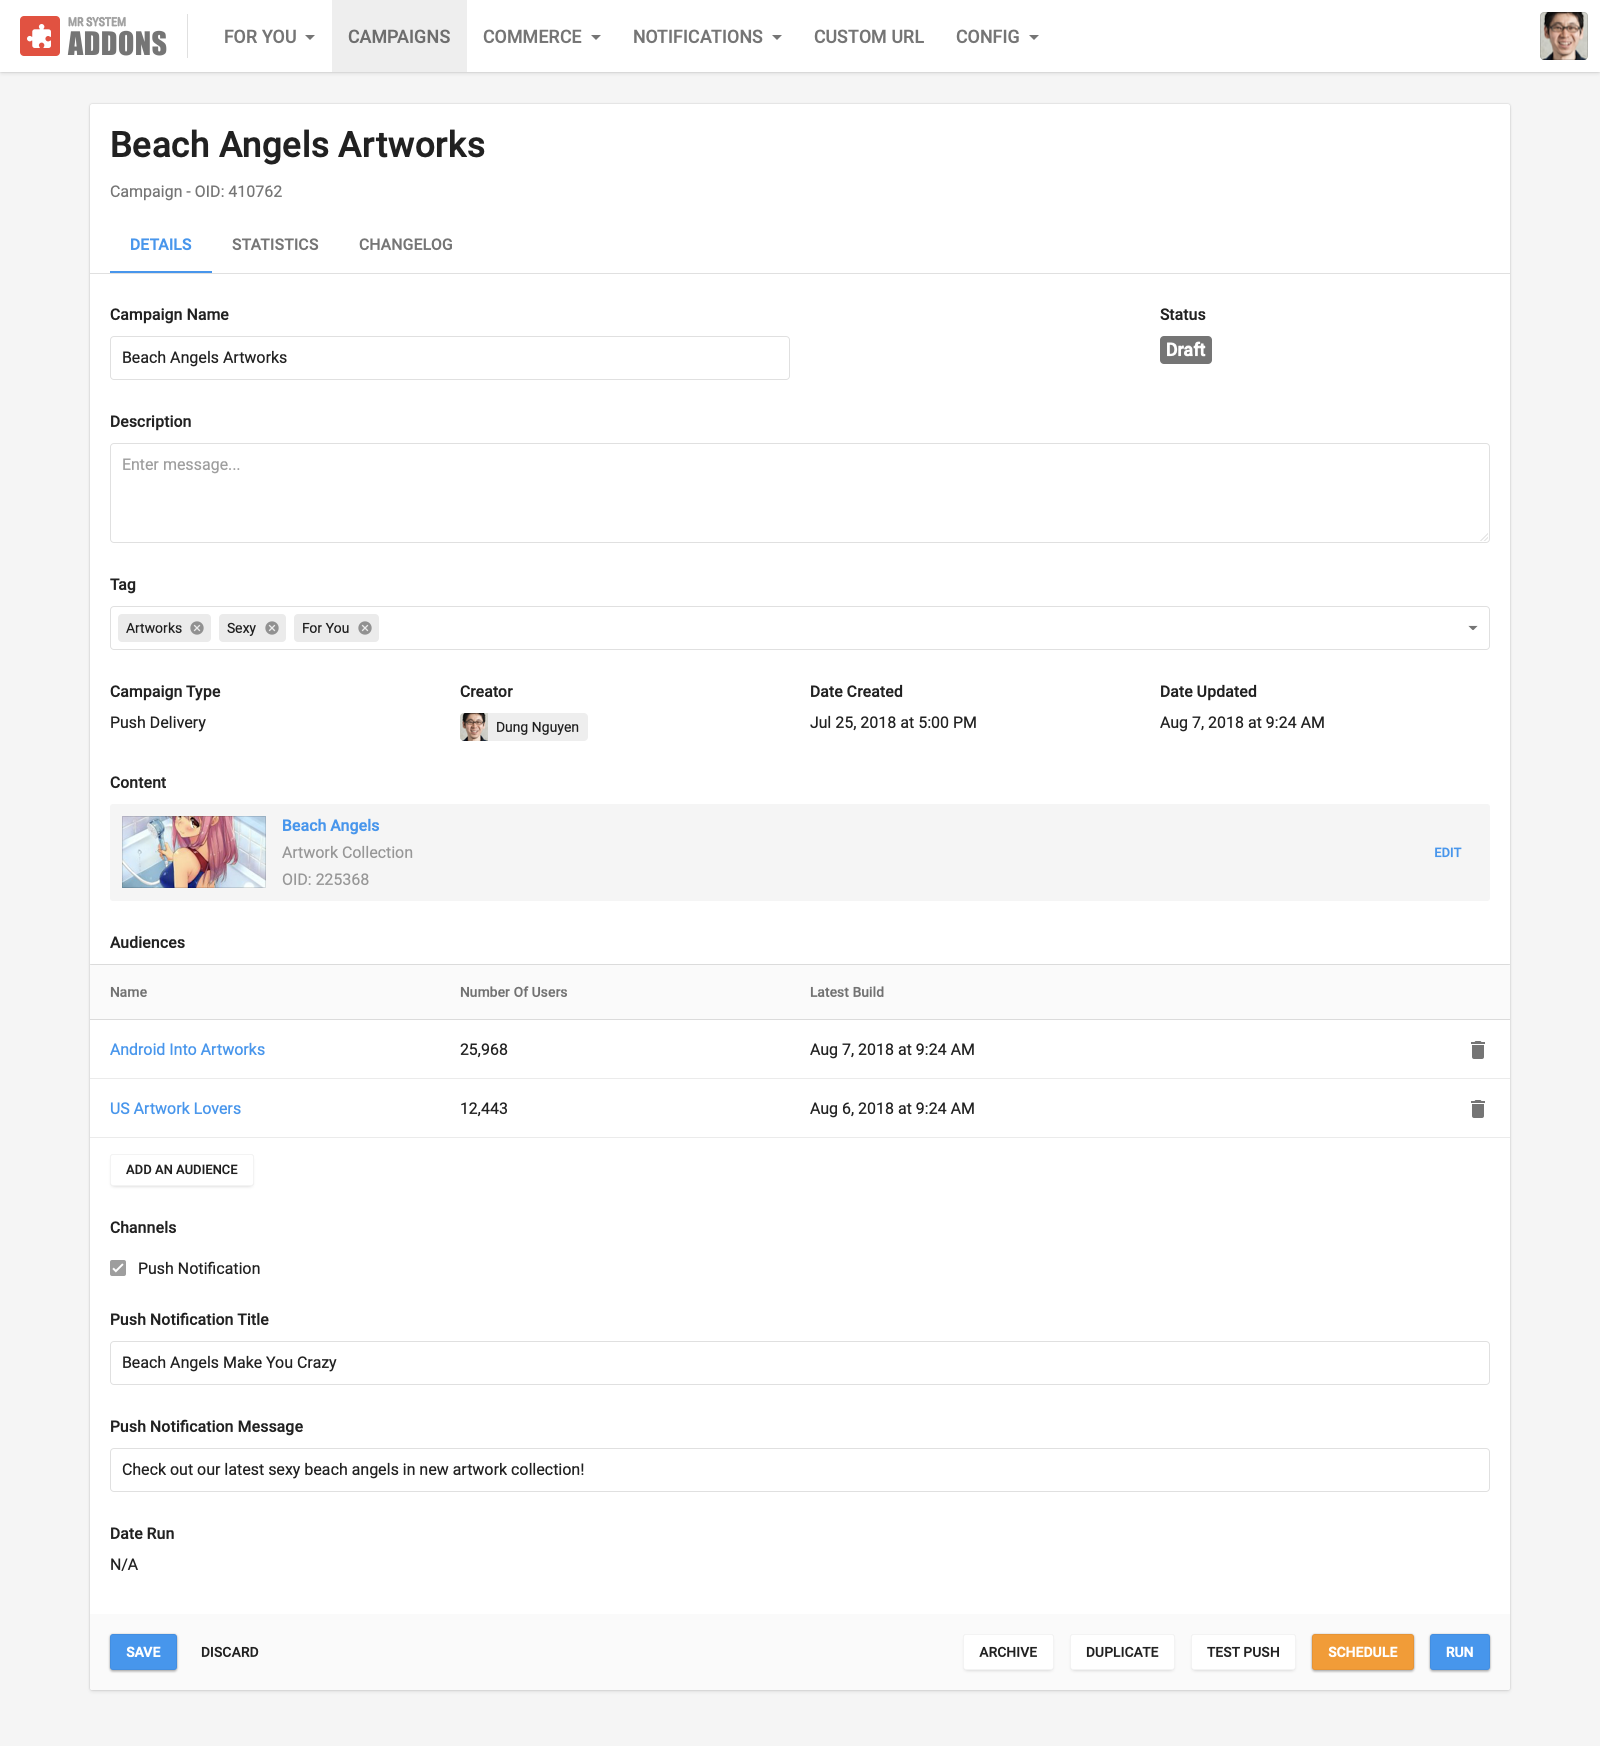Click the MR System Addons logo
1600x1746 pixels.
(x=94, y=36)
